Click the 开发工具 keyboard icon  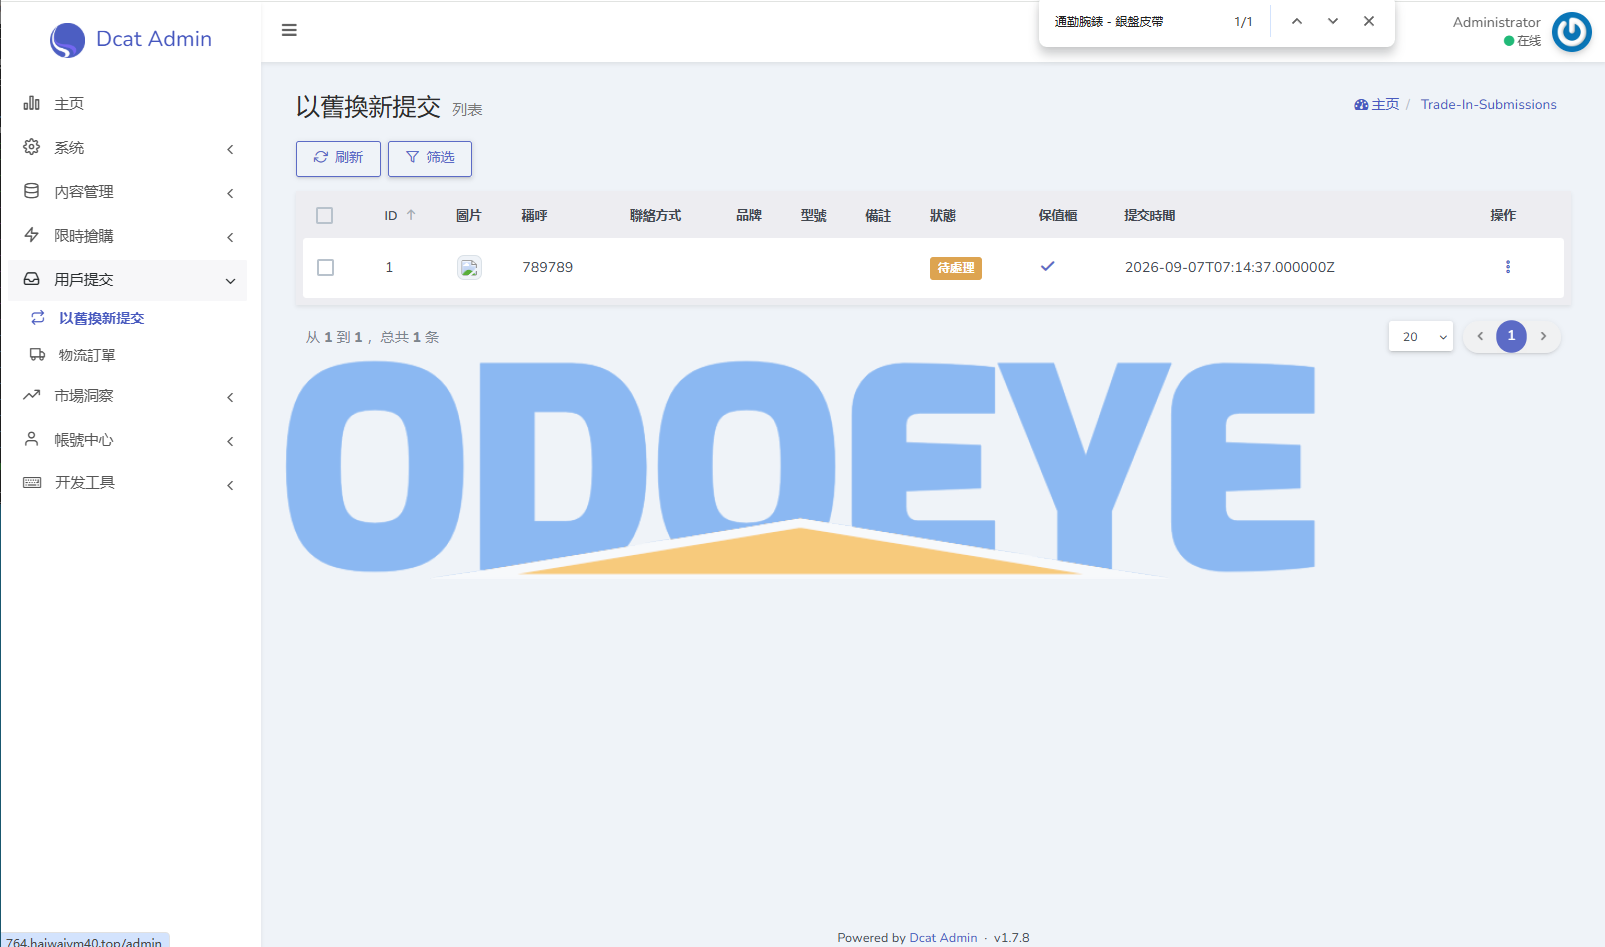coord(32,482)
